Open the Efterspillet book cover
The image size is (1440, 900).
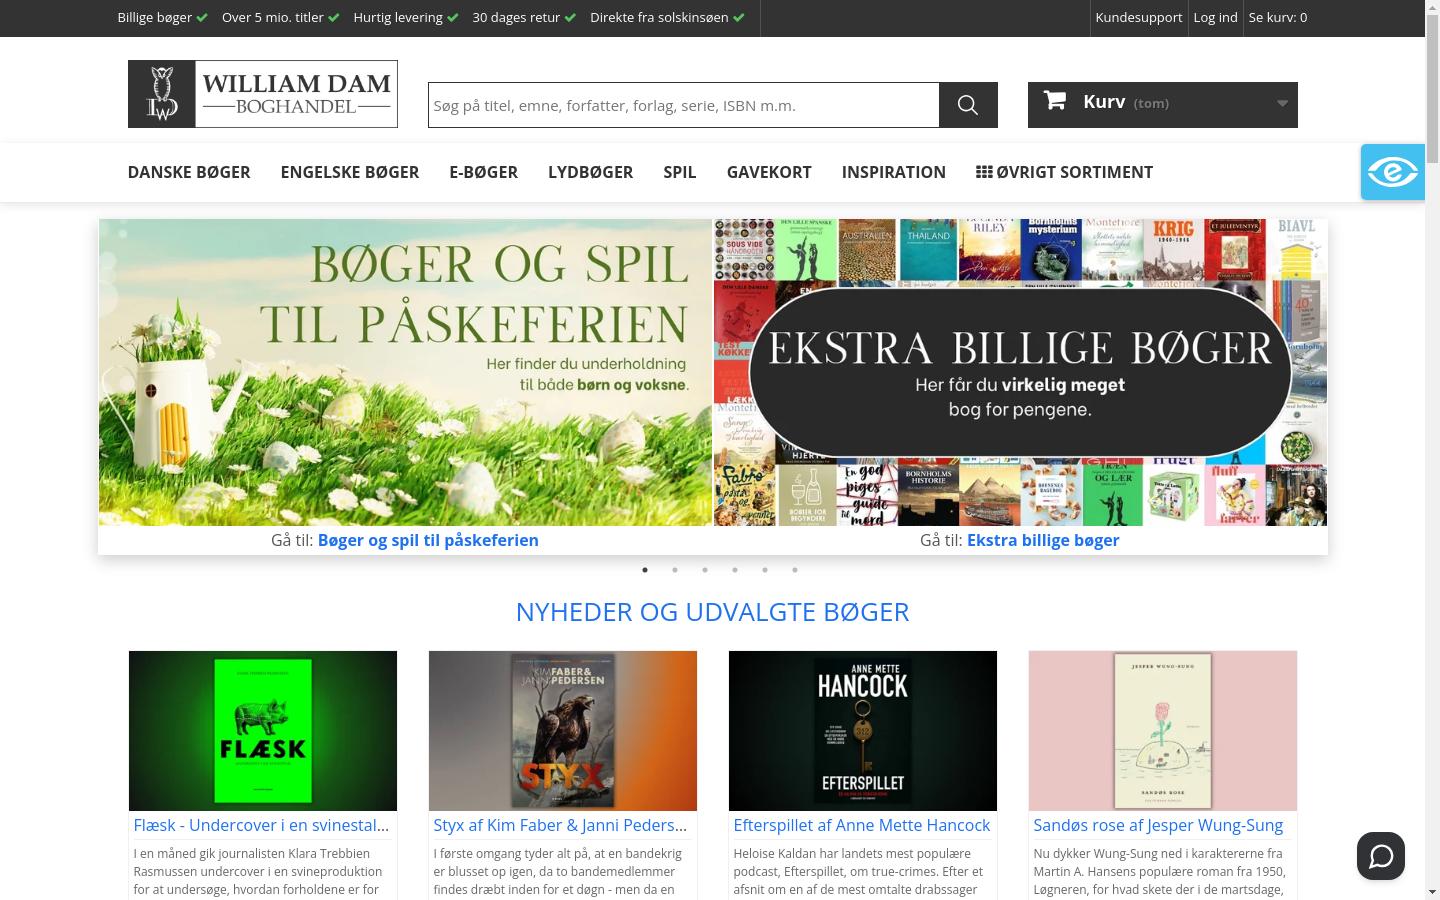click(x=863, y=731)
